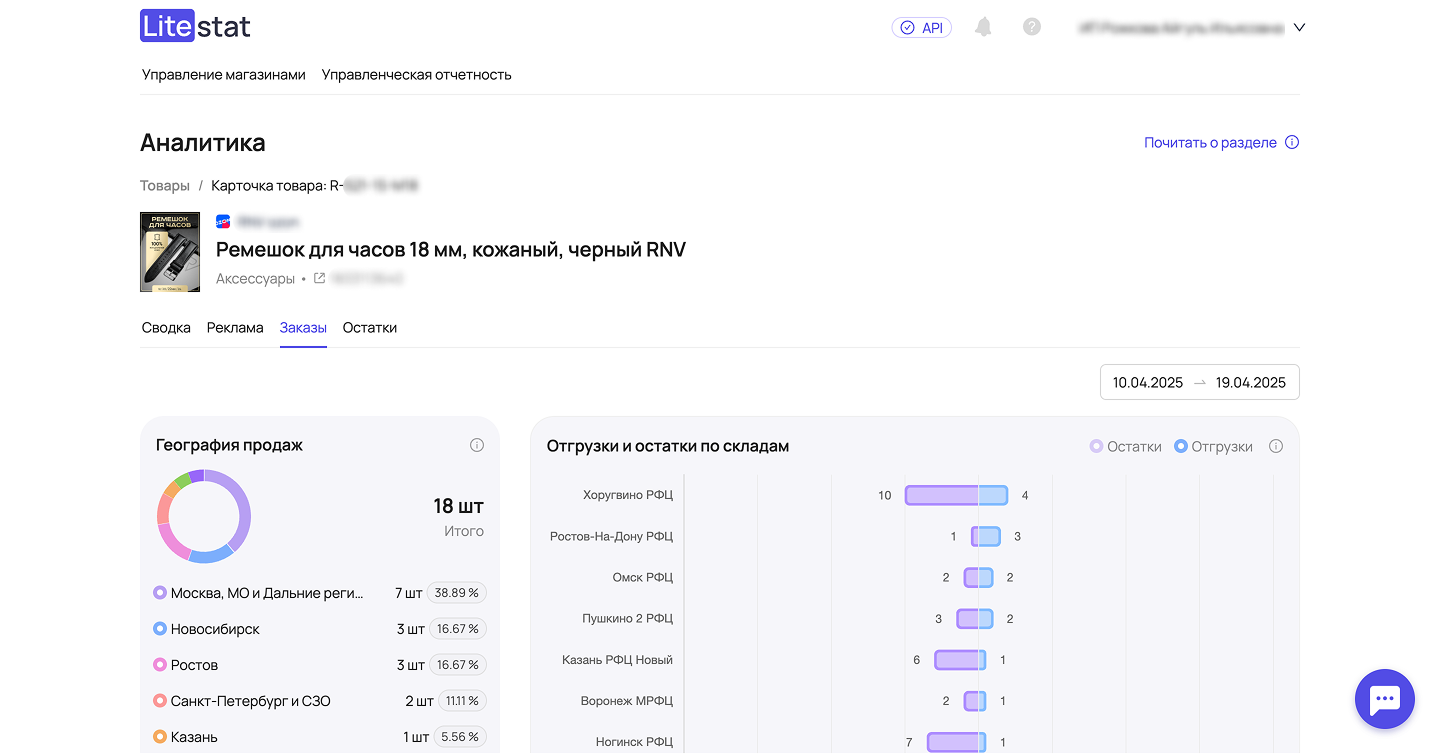The image size is (1433, 754).
Task: Toggle the Отгрузки legend series
Action: pyautogui.click(x=1214, y=446)
